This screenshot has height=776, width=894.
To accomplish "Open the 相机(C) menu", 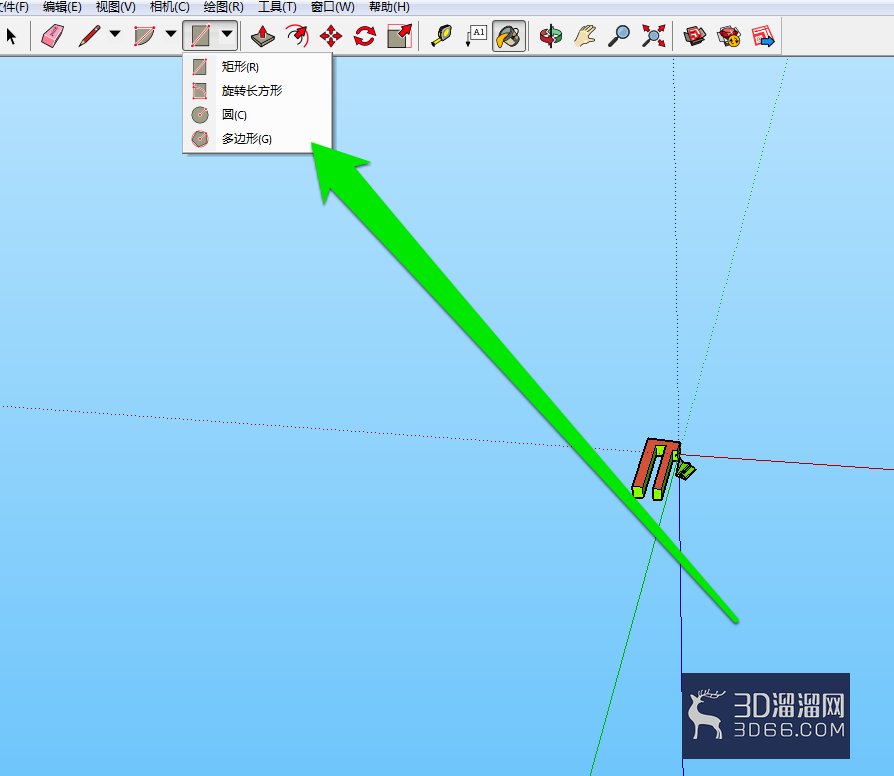I will [169, 7].
